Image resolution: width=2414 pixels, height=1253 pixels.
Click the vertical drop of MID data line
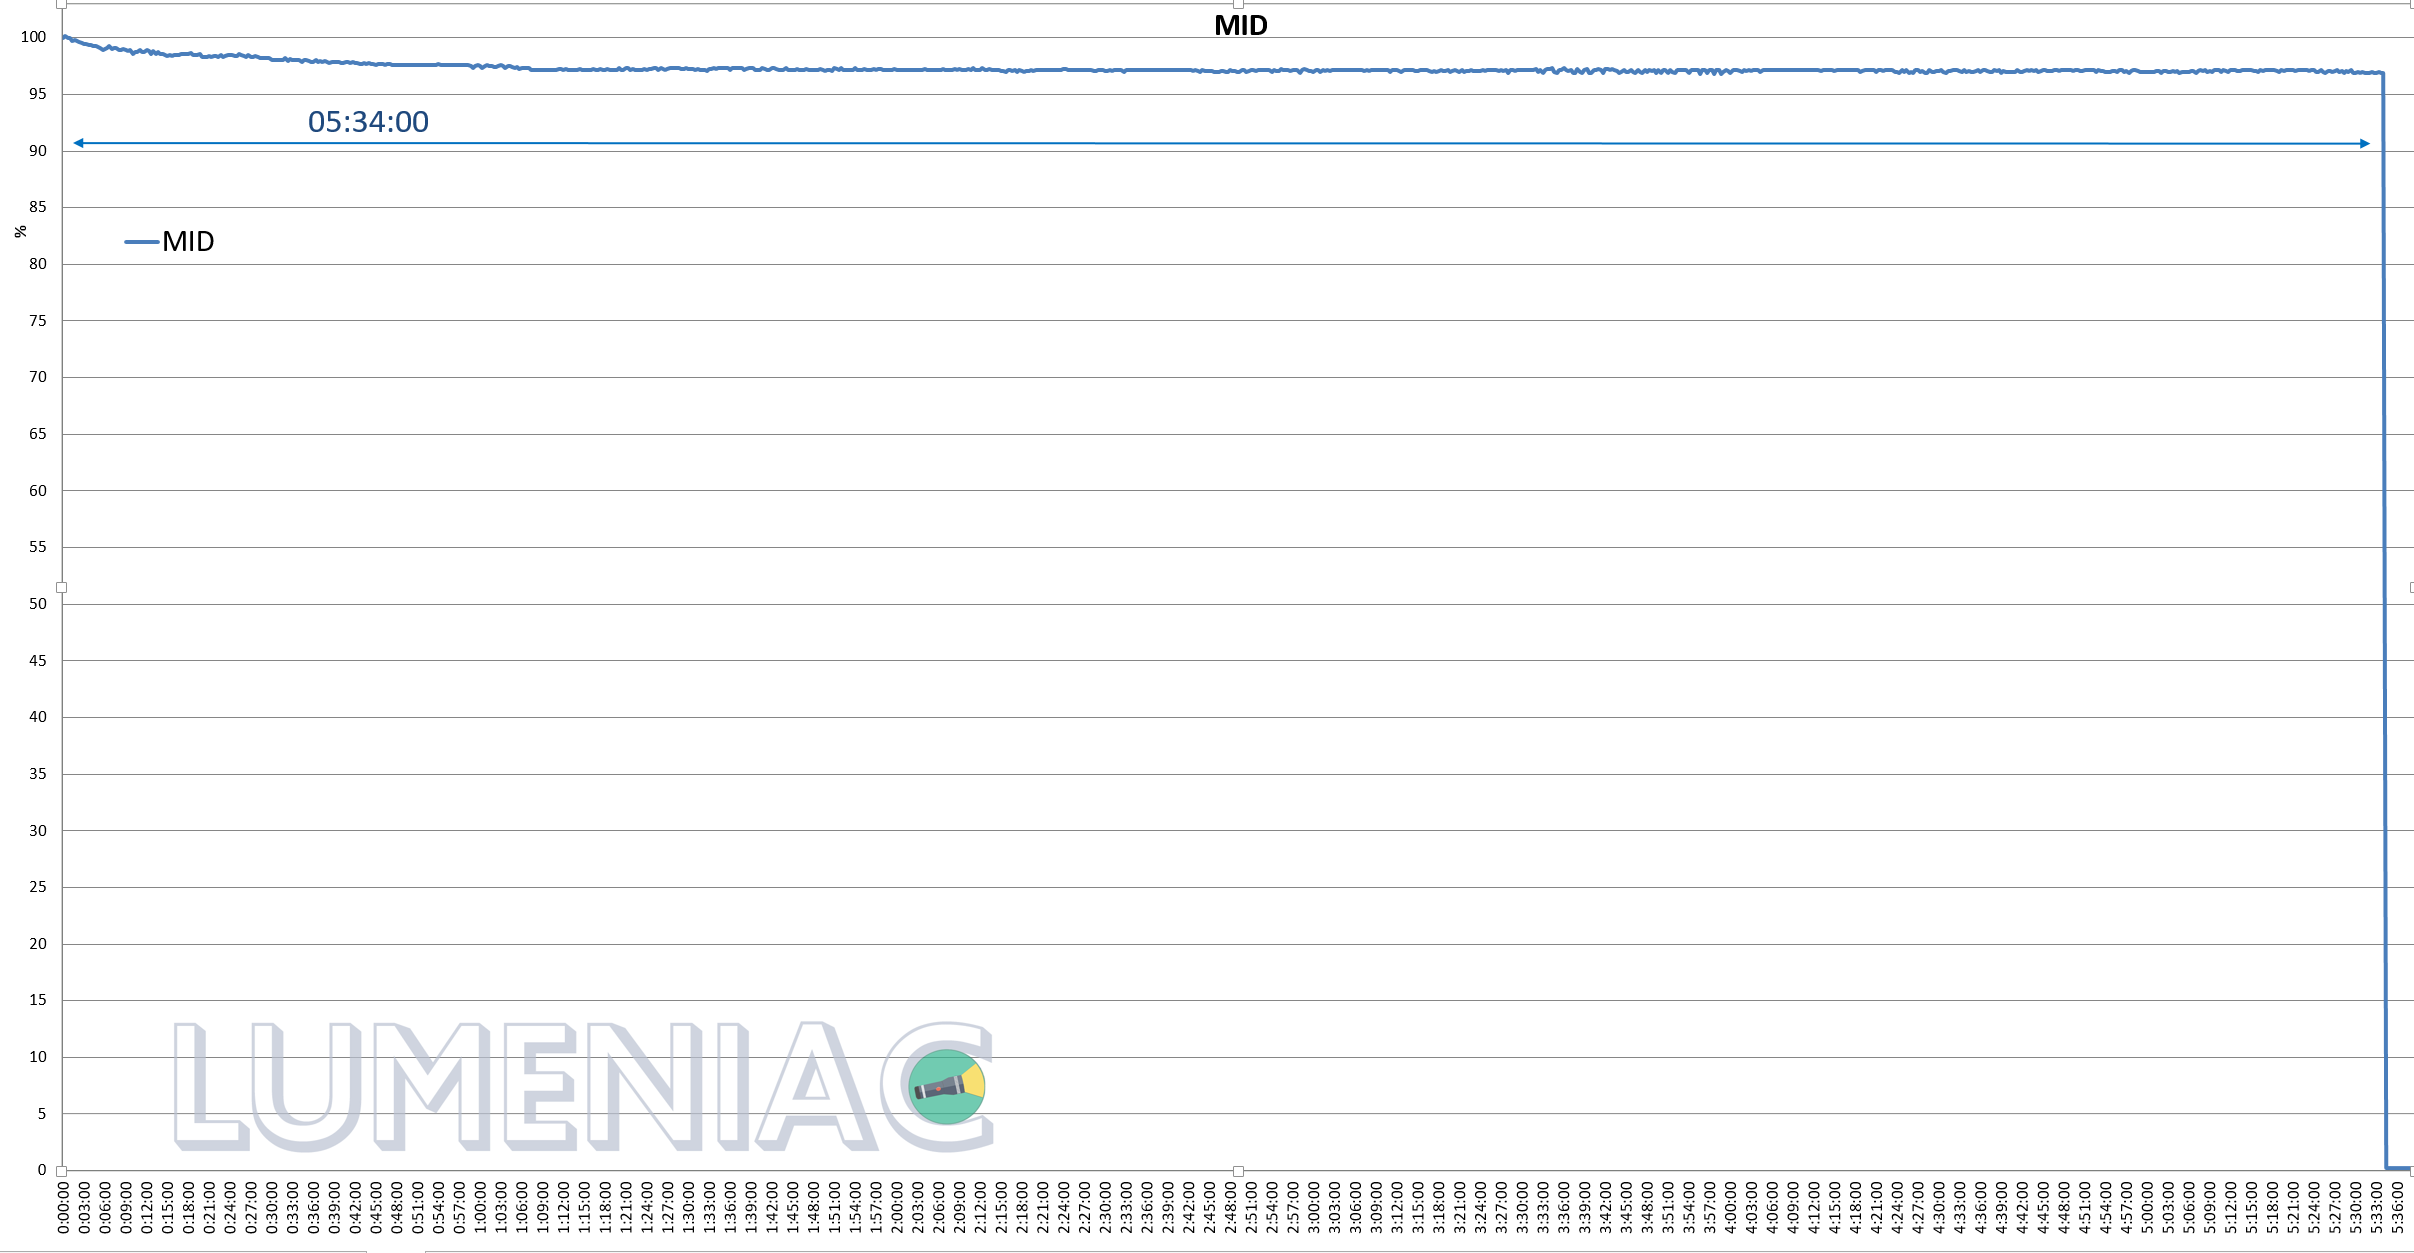[2384, 600]
